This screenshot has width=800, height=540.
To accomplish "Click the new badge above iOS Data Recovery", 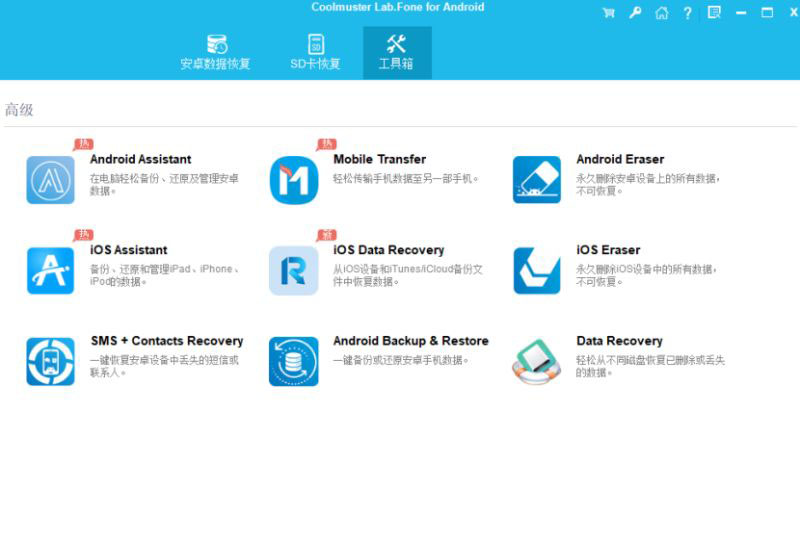I will (327, 235).
